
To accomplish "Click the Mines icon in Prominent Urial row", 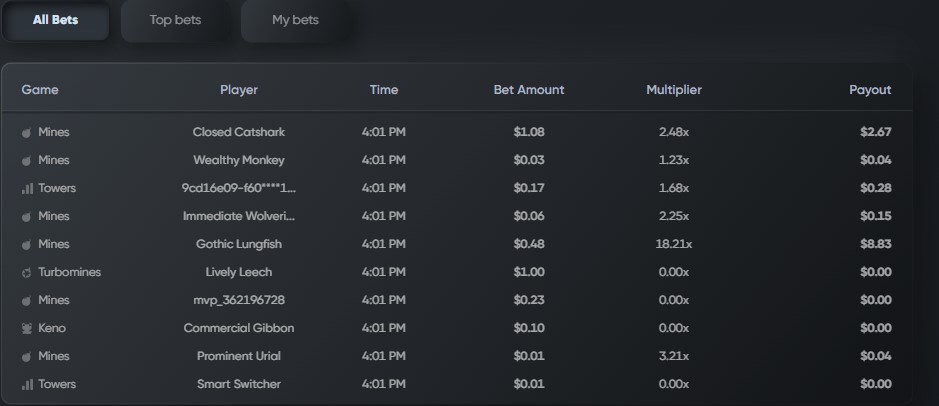I will click(26, 356).
